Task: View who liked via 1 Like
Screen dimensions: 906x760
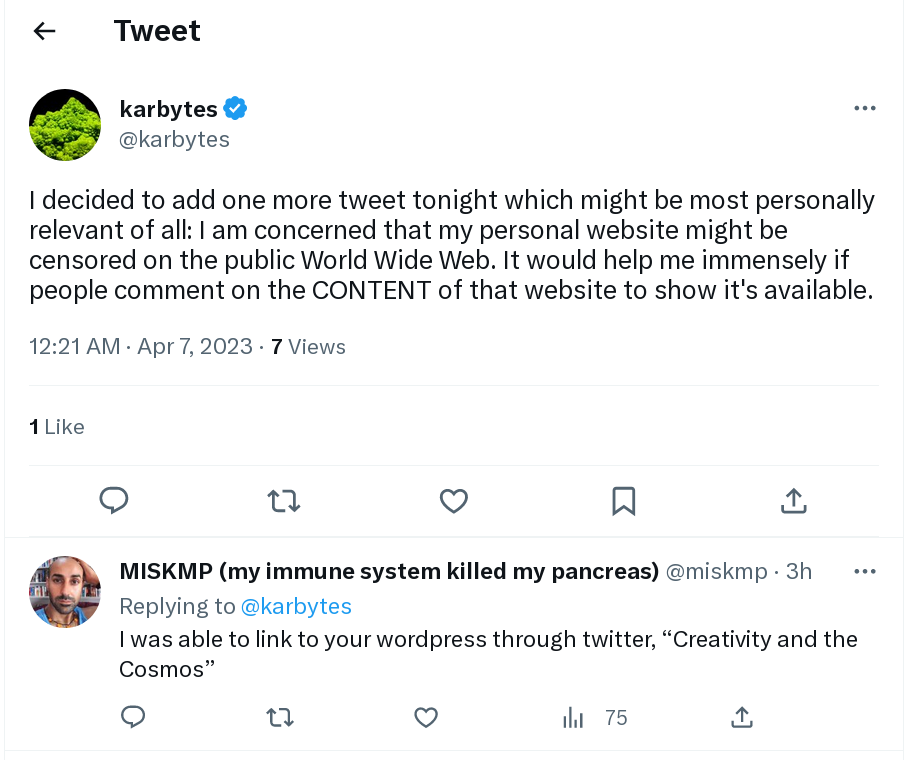Action: coord(57,427)
